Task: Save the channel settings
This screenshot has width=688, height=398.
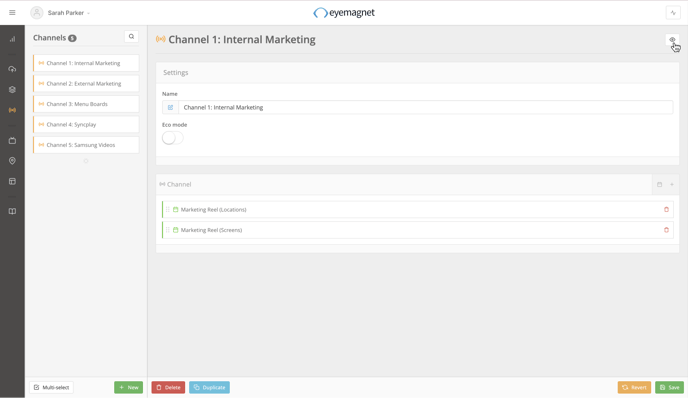Action: pos(670,387)
